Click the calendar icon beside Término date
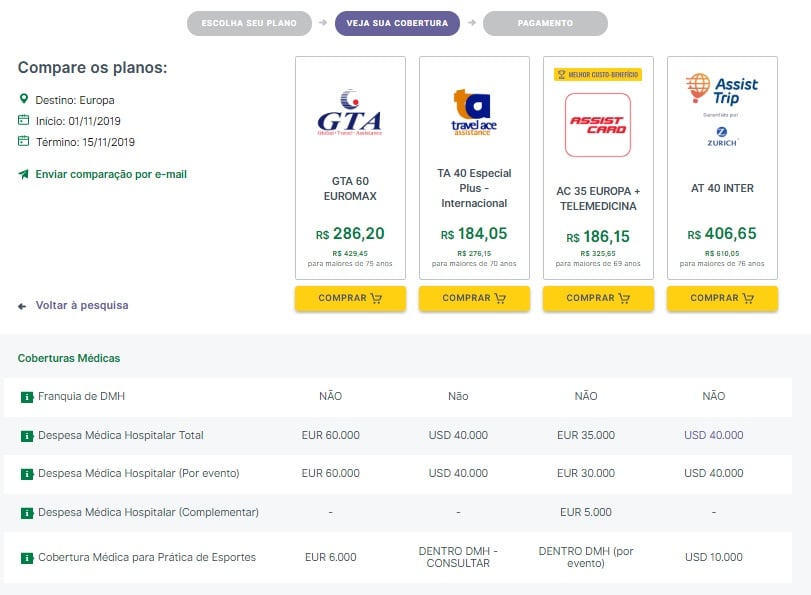Viewport: 811px width, 595px height. click(24, 141)
